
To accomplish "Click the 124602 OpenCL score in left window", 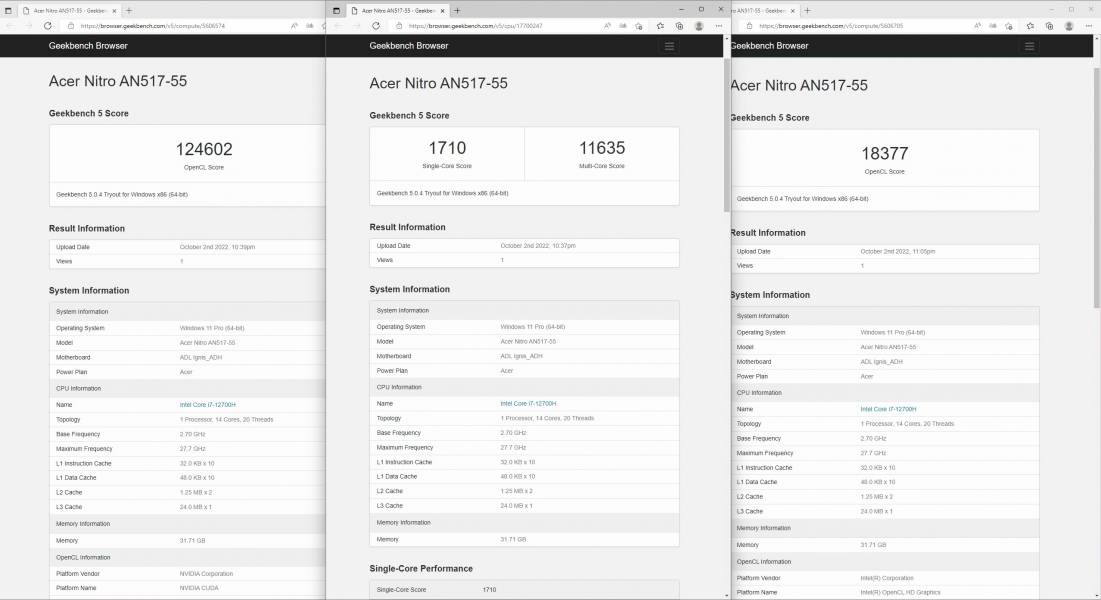I will coord(204,149).
